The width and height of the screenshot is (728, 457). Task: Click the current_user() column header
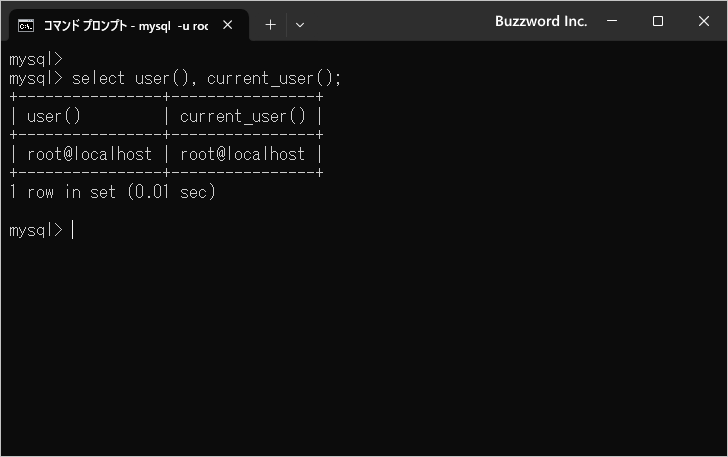[x=243, y=116]
